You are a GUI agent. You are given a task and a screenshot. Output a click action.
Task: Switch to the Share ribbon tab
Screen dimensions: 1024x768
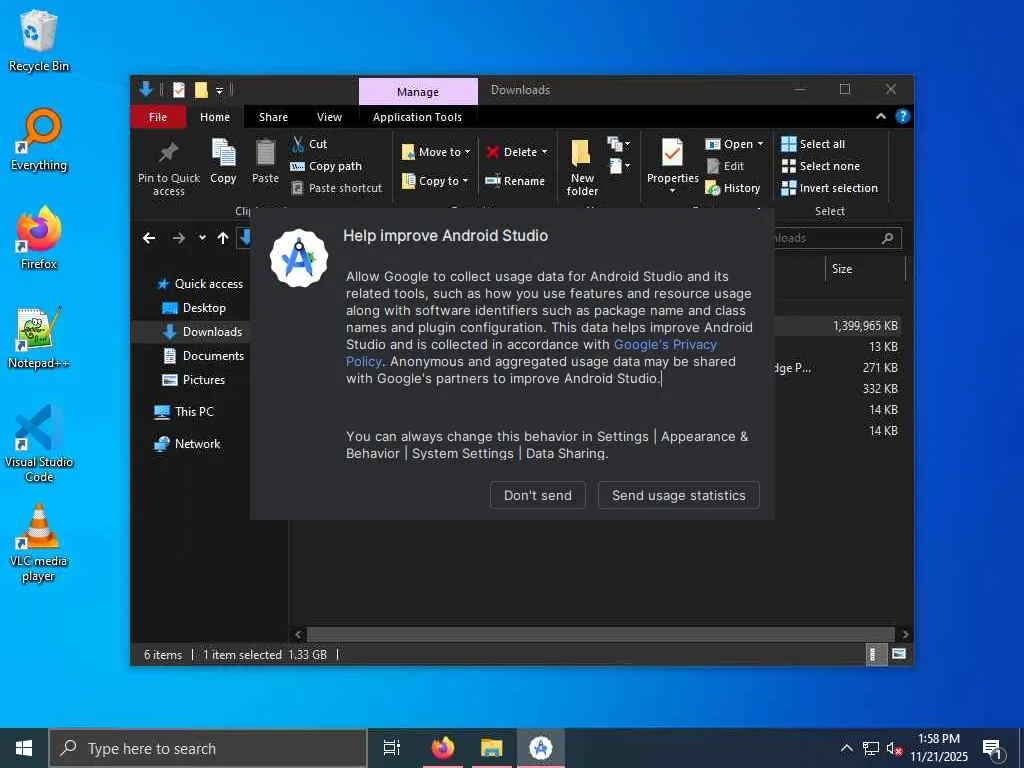click(273, 117)
